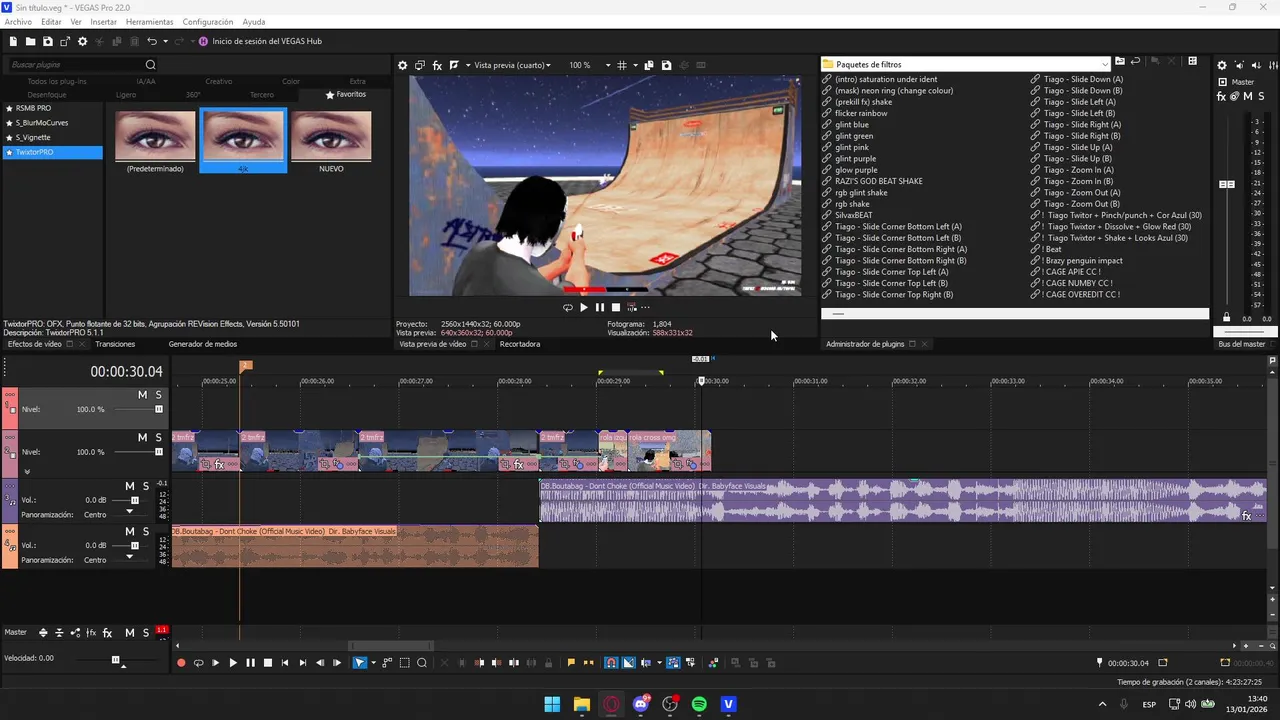Copy snapshot to clipboard in preview
The width and height of the screenshot is (1280, 720).
(649, 65)
